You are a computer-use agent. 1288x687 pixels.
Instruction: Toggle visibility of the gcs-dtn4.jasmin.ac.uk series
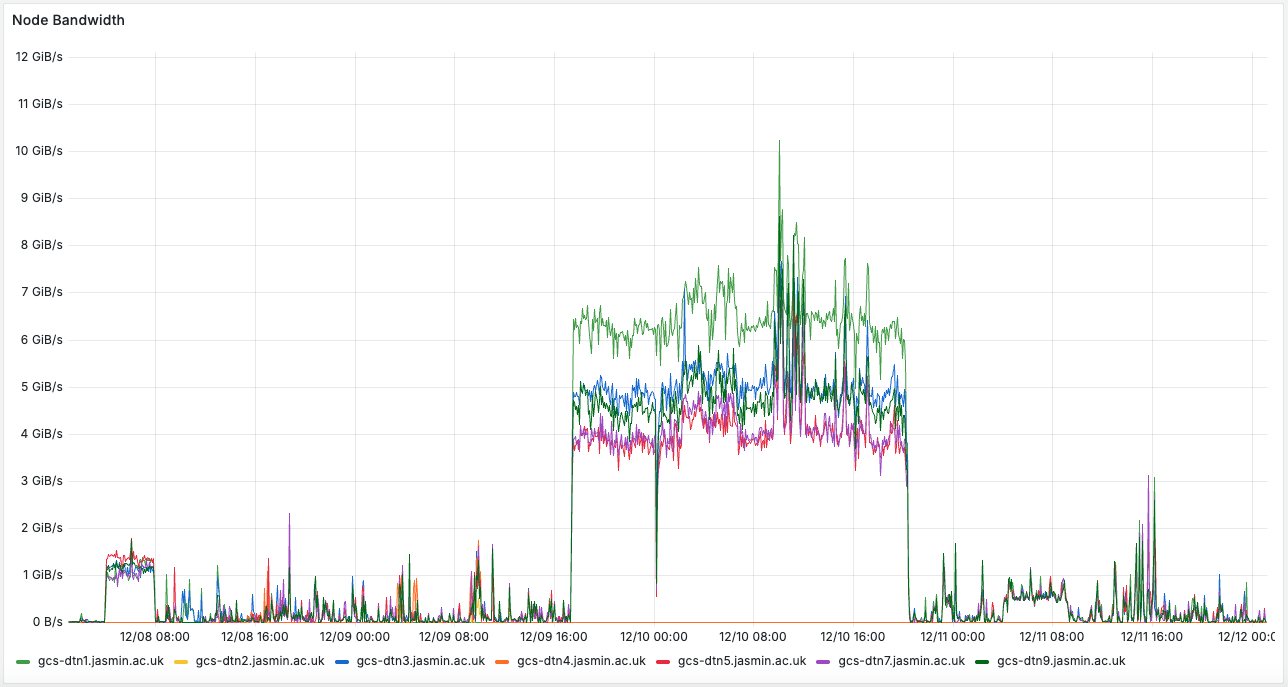581,661
